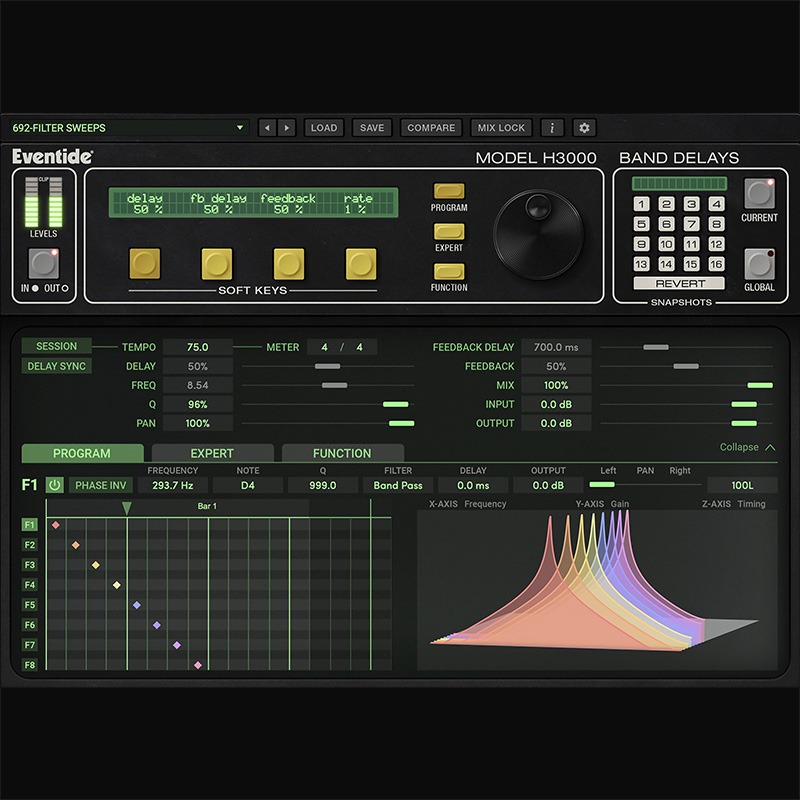
Task: Toggle COMPARE mode
Action: pos(431,128)
